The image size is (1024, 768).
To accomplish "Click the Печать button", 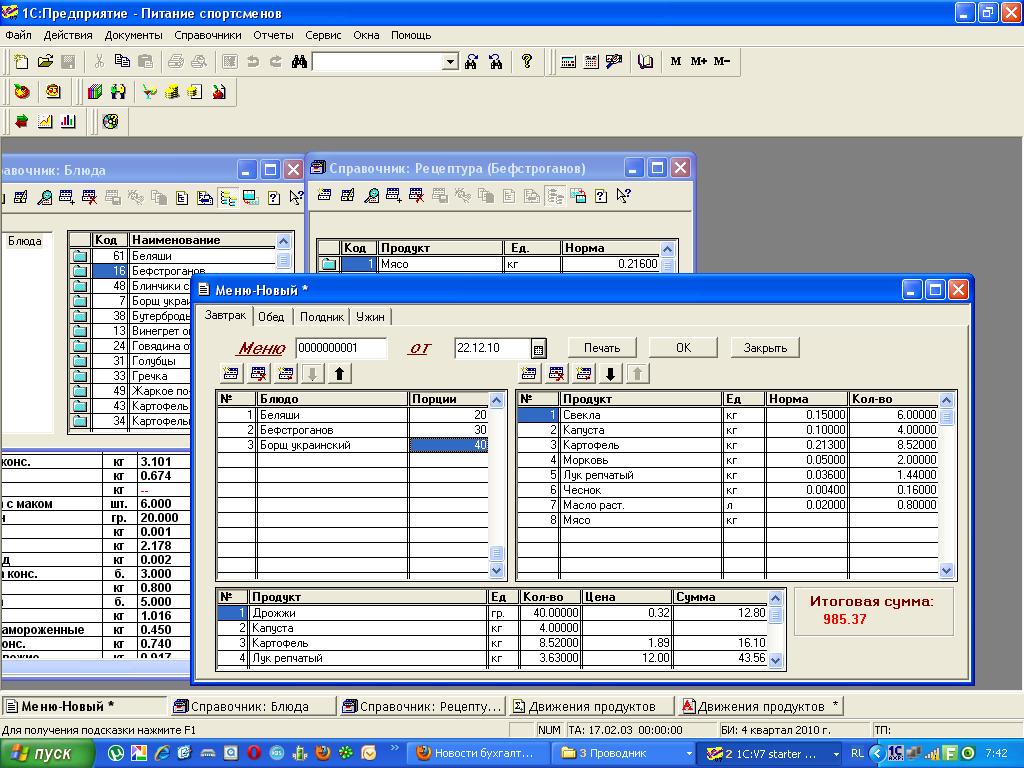I will point(602,348).
